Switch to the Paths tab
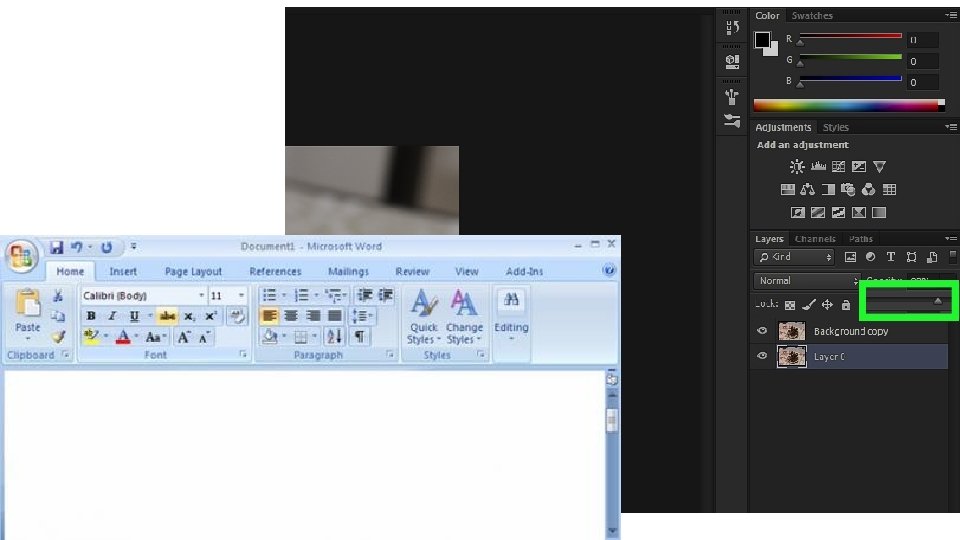Image resolution: width=960 pixels, height=540 pixels. coord(860,239)
